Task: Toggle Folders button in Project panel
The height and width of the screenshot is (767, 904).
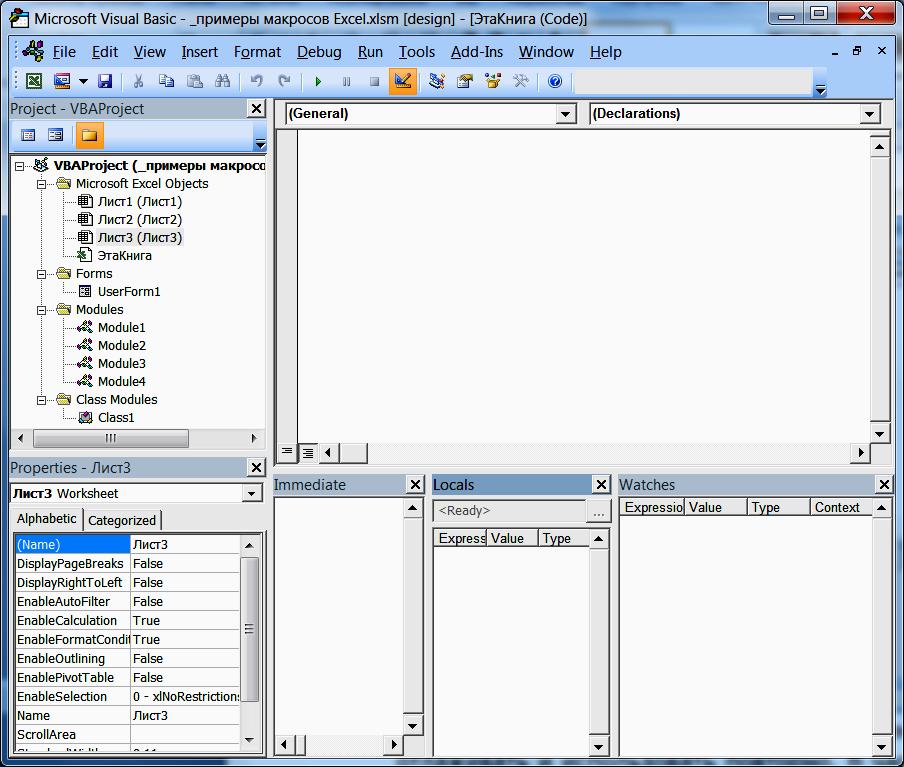Action: [89, 136]
